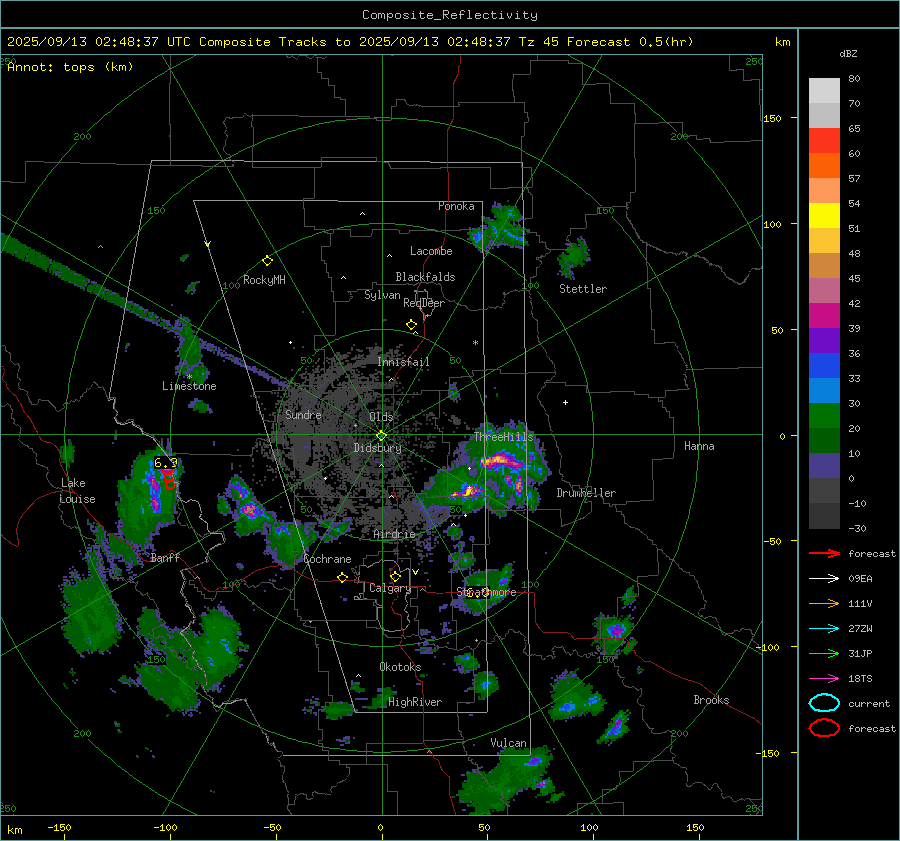The width and height of the screenshot is (900, 841).
Task: Click the Vulcan town label
Action: click(508, 743)
